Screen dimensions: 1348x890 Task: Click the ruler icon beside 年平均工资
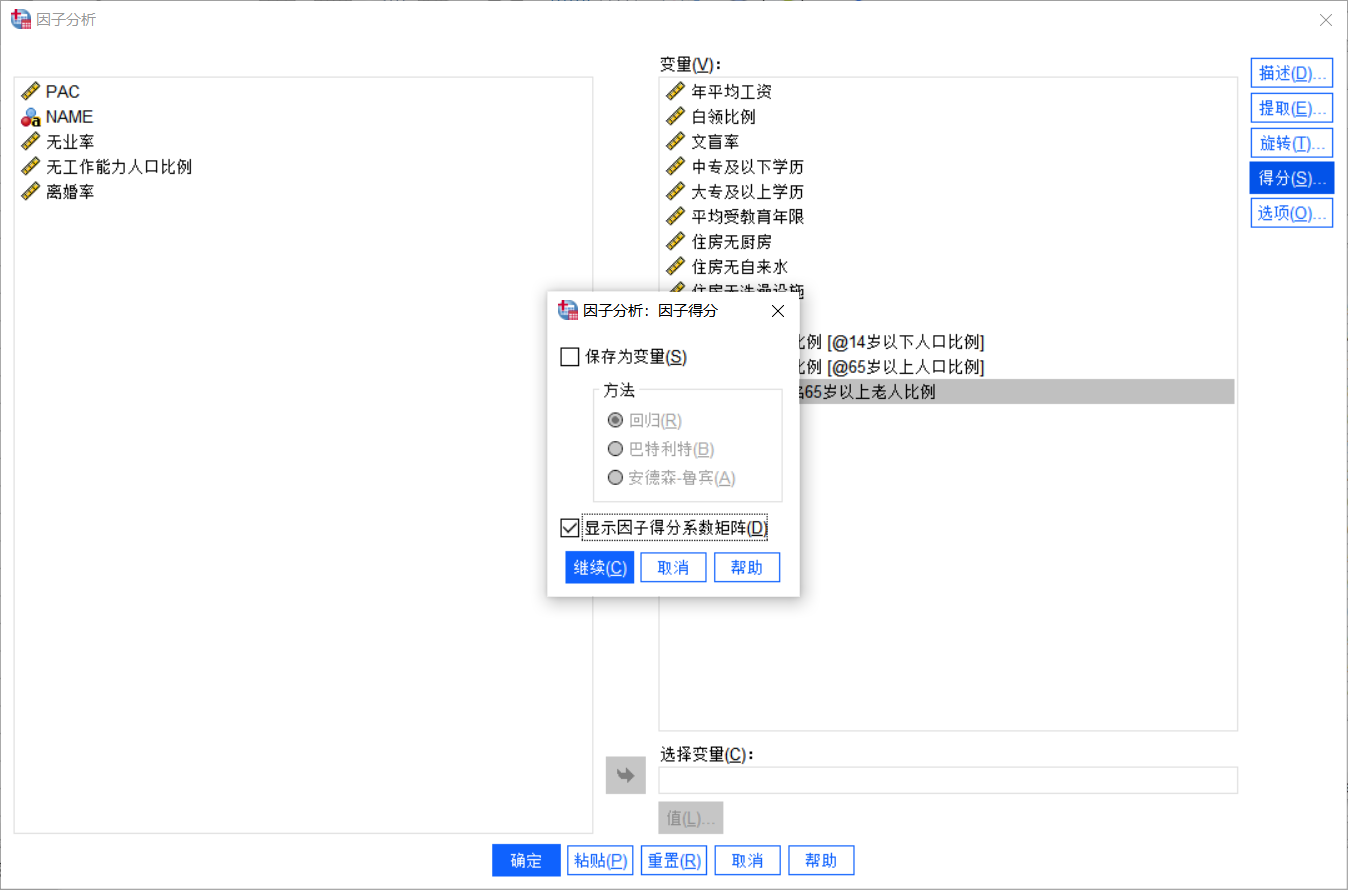pos(676,91)
